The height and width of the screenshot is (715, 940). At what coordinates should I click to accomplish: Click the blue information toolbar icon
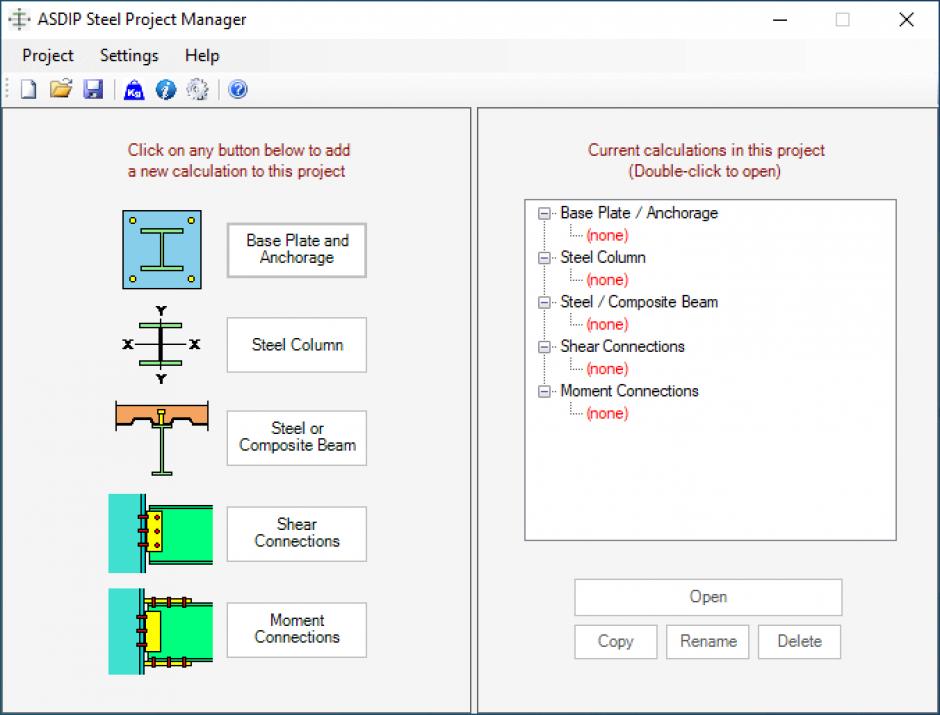[166, 90]
